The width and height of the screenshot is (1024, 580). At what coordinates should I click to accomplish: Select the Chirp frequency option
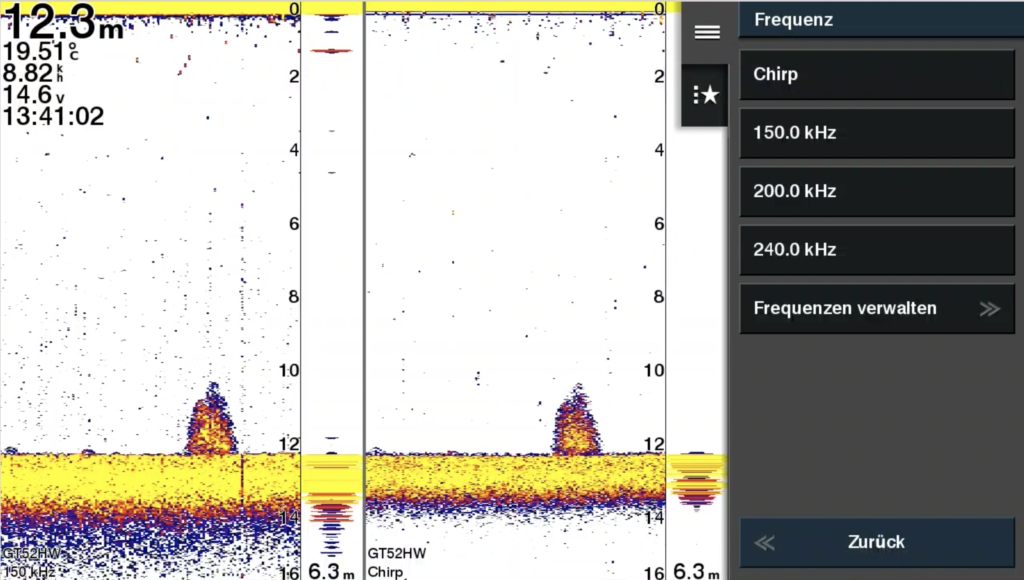point(876,74)
